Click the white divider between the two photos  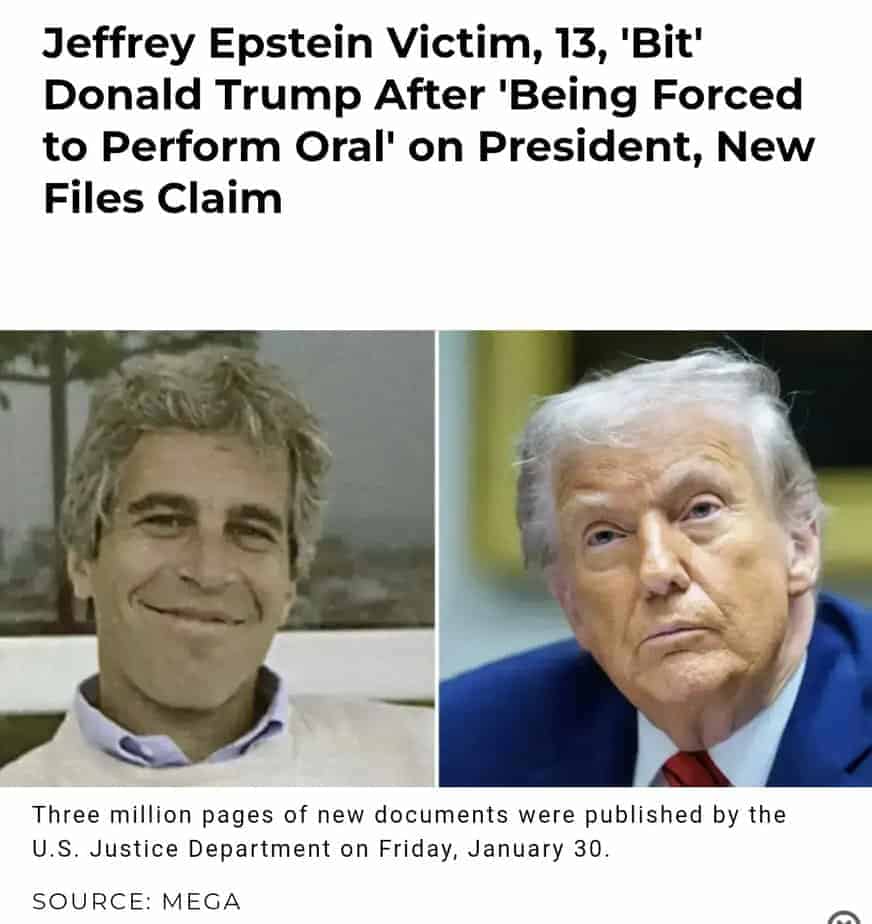coord(437,559)
